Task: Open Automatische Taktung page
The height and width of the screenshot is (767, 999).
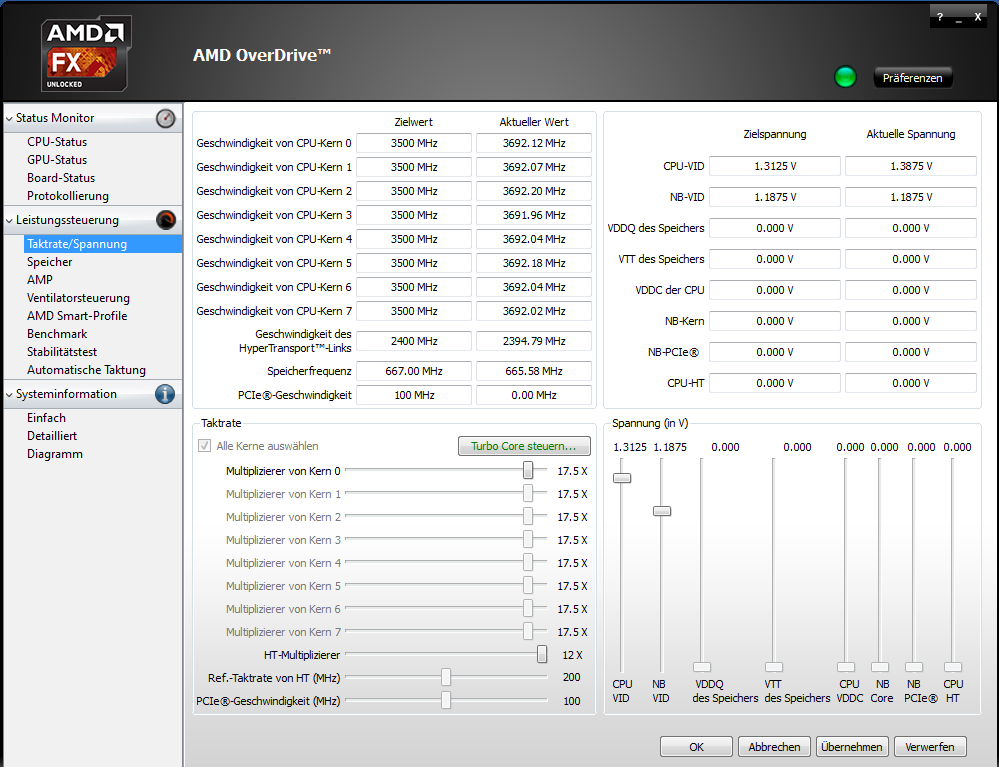Action: [x=86, y=370]
